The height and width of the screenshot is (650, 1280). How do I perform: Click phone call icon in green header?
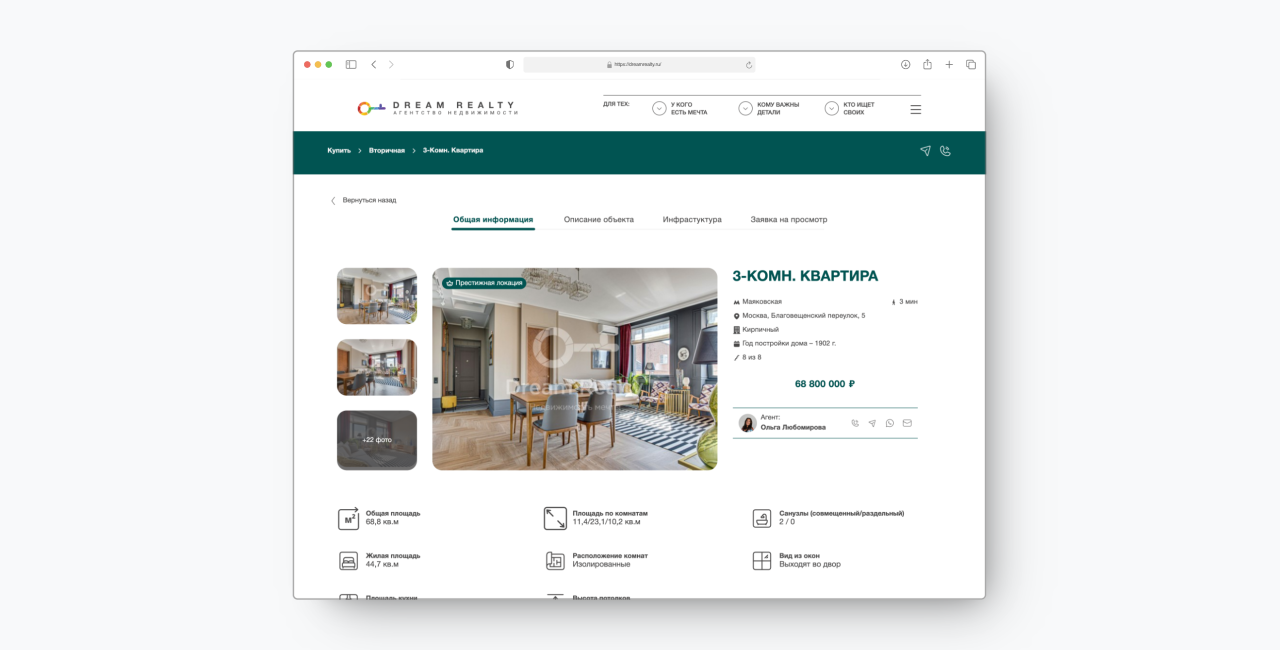[x=945, y=151]
